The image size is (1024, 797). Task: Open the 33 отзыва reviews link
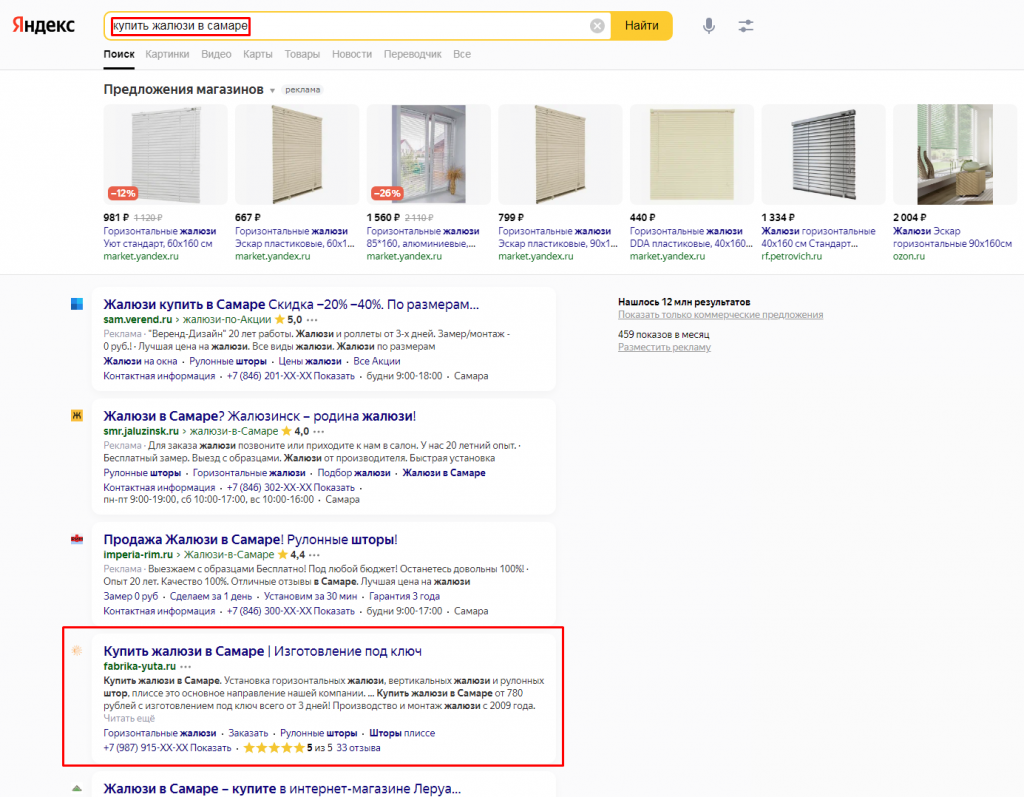pos(358,749)
